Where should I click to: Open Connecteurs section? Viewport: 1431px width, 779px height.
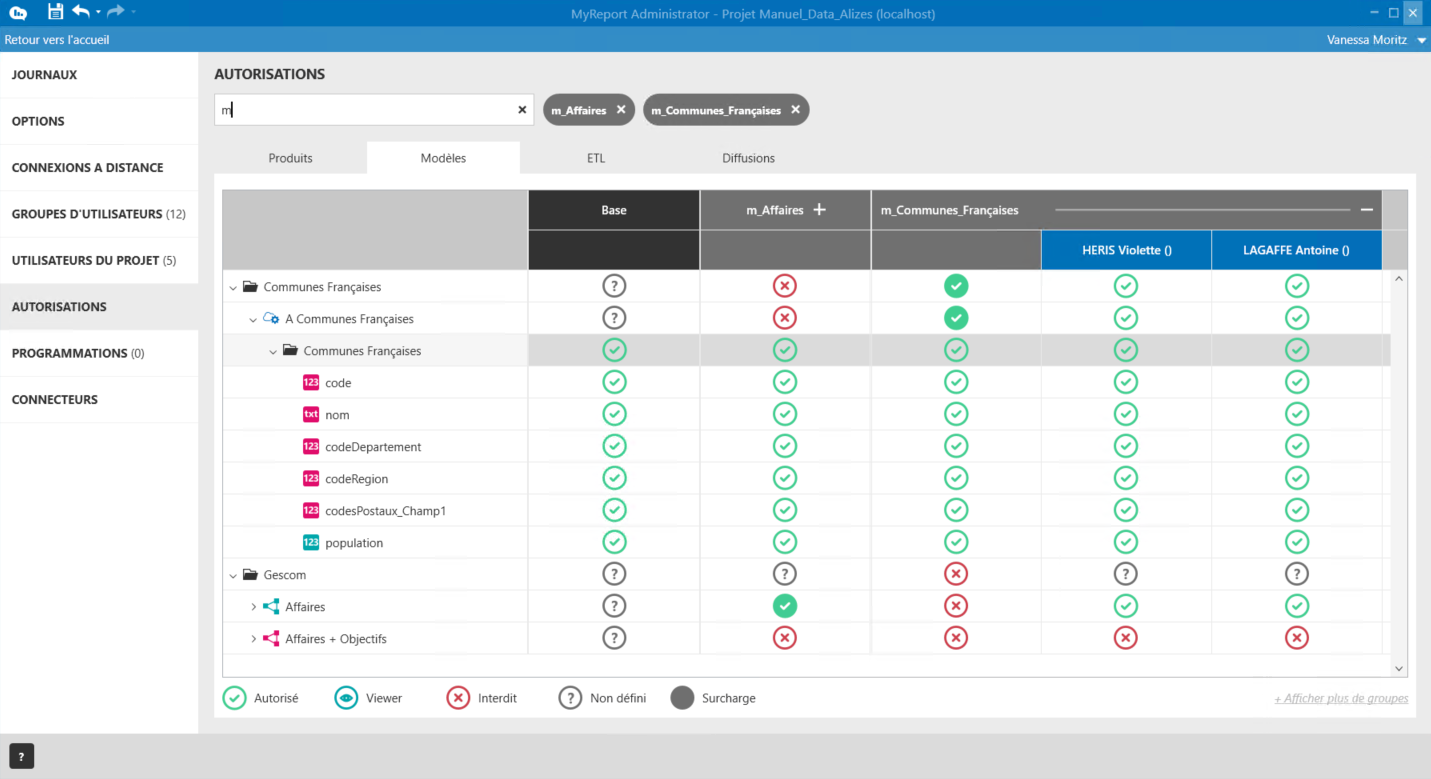[x=99, y=399]
